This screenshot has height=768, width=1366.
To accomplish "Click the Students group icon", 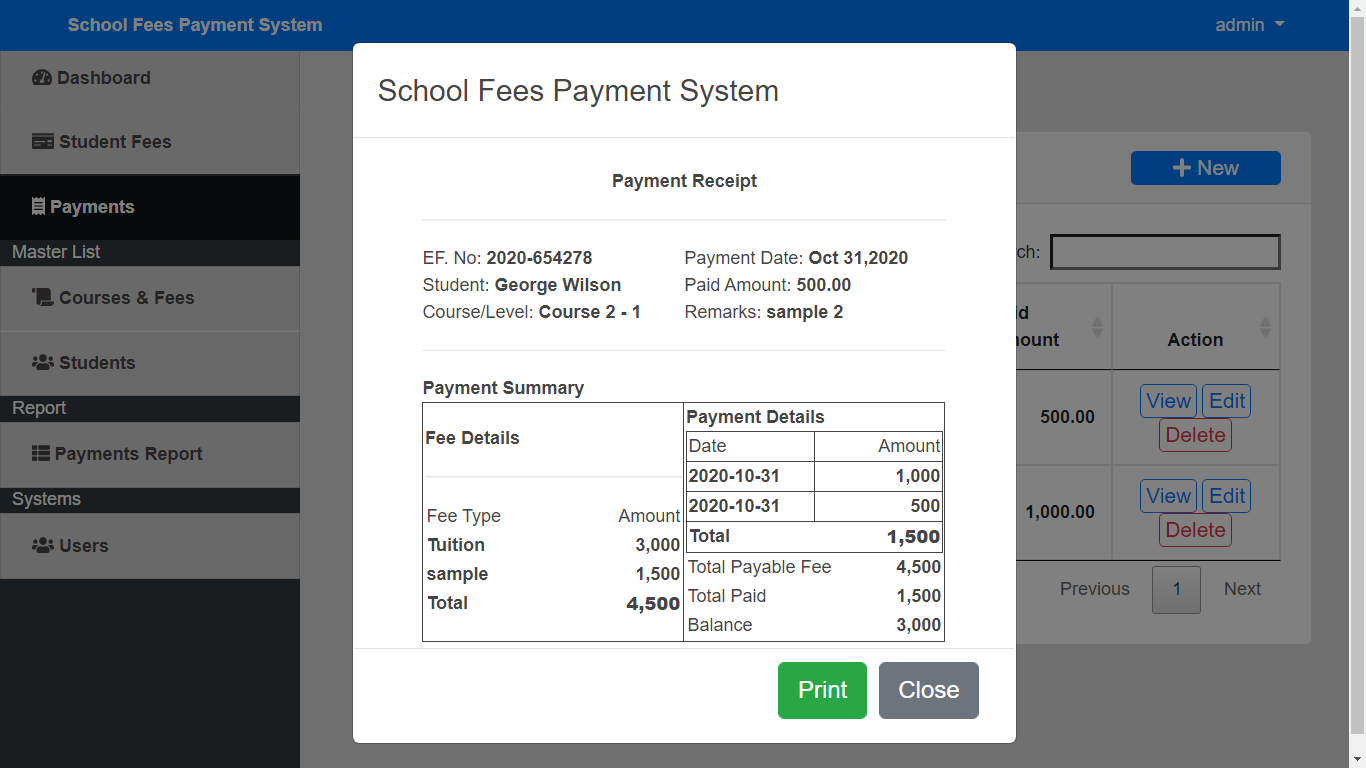I will (43, 363).
